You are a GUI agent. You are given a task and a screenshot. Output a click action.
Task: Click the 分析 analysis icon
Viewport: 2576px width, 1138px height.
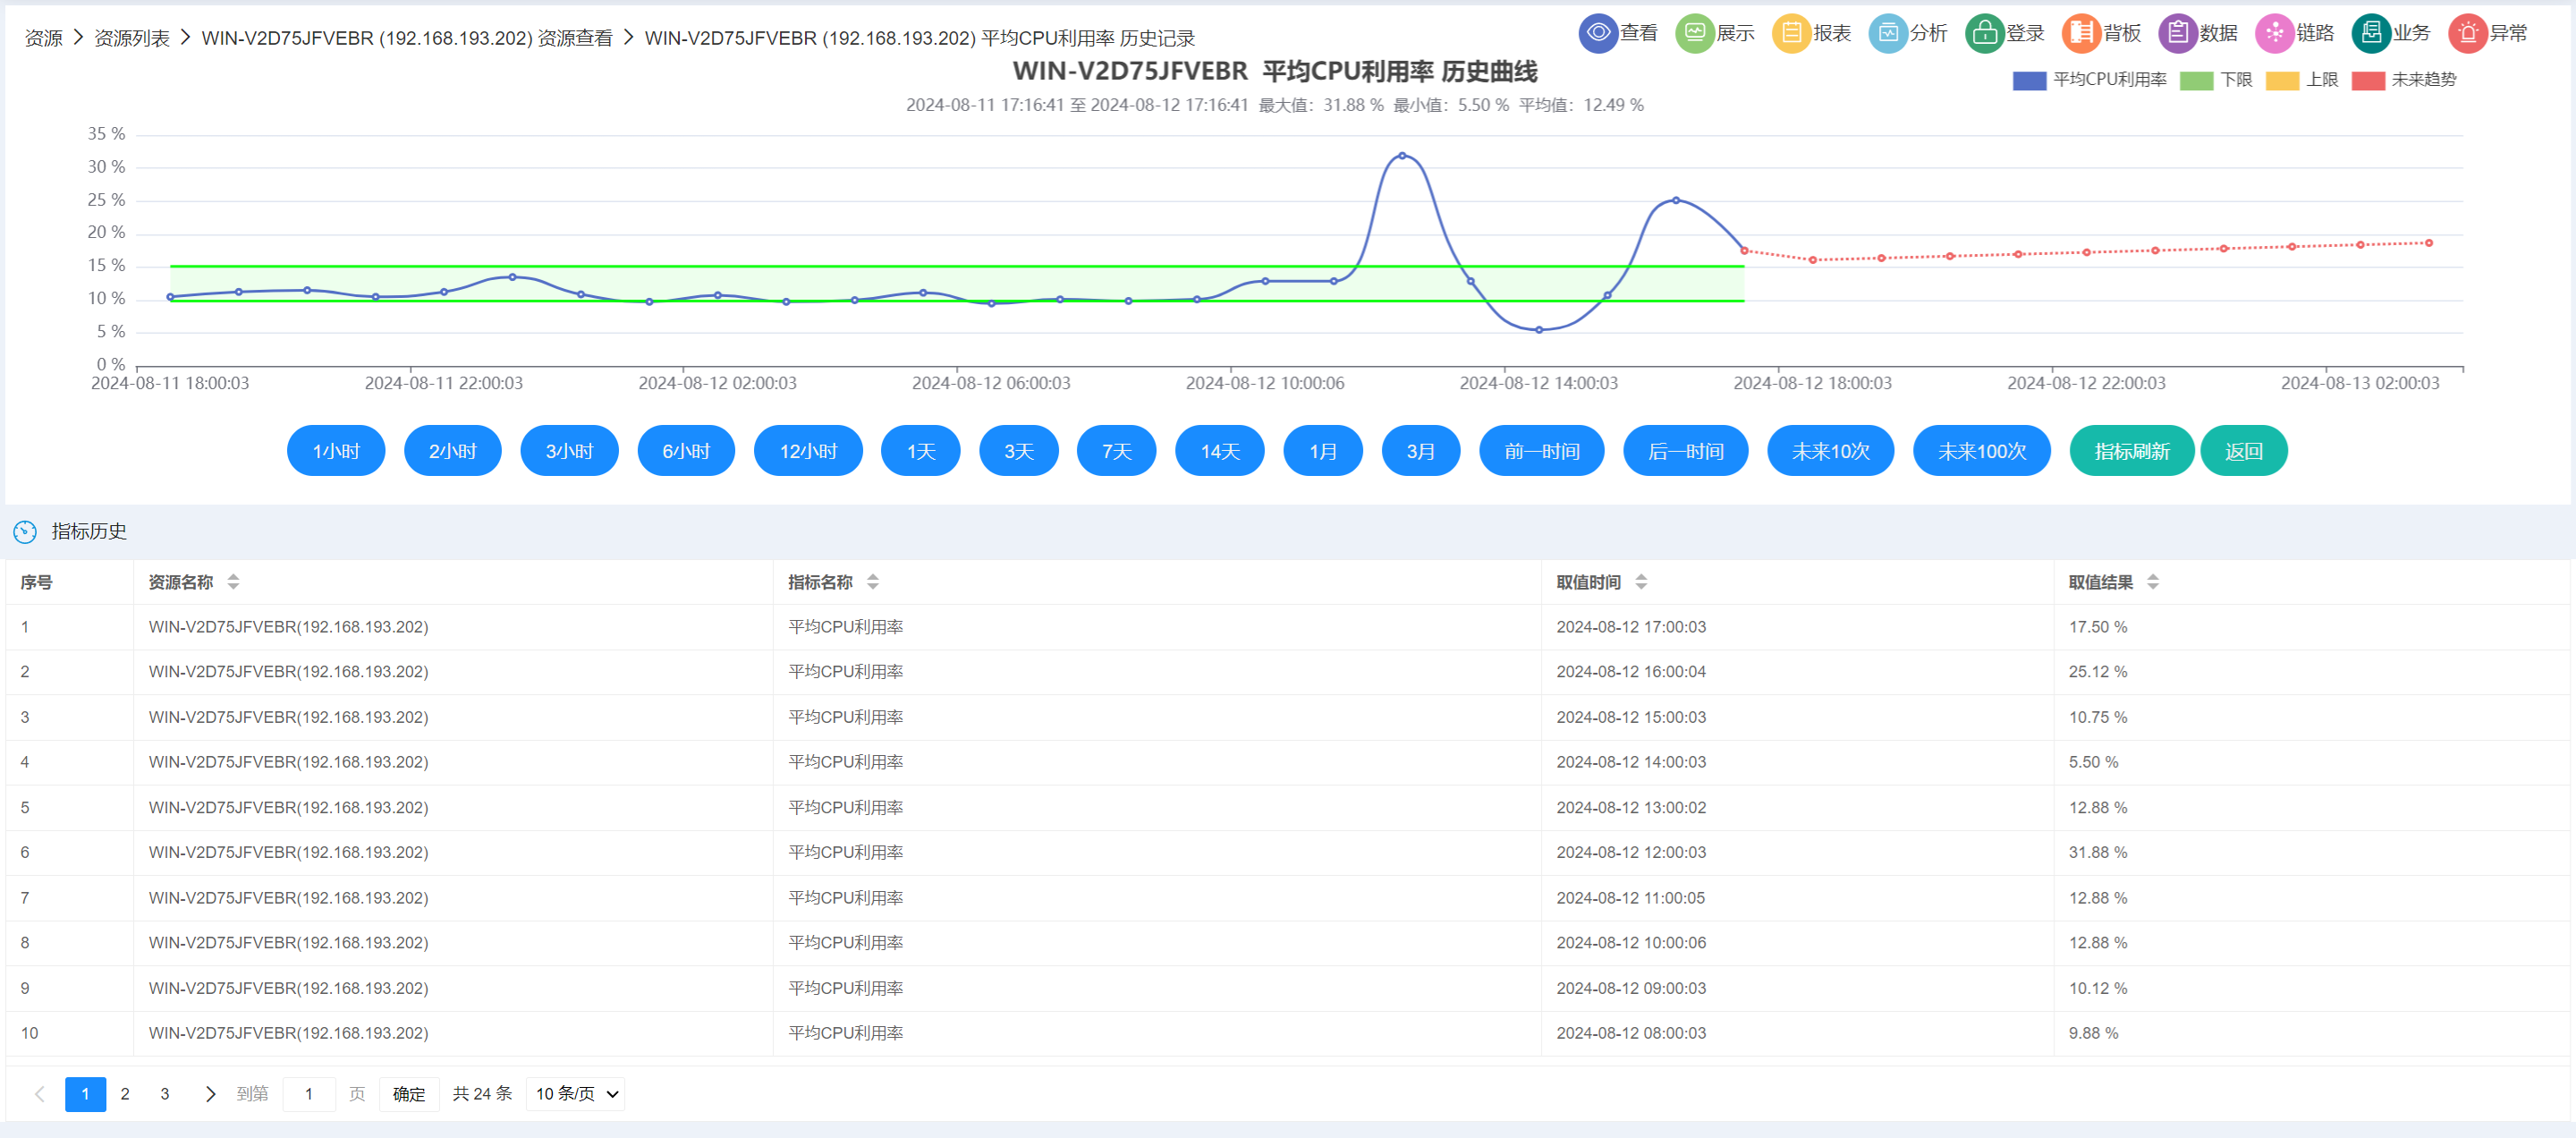pos(1887,33)
